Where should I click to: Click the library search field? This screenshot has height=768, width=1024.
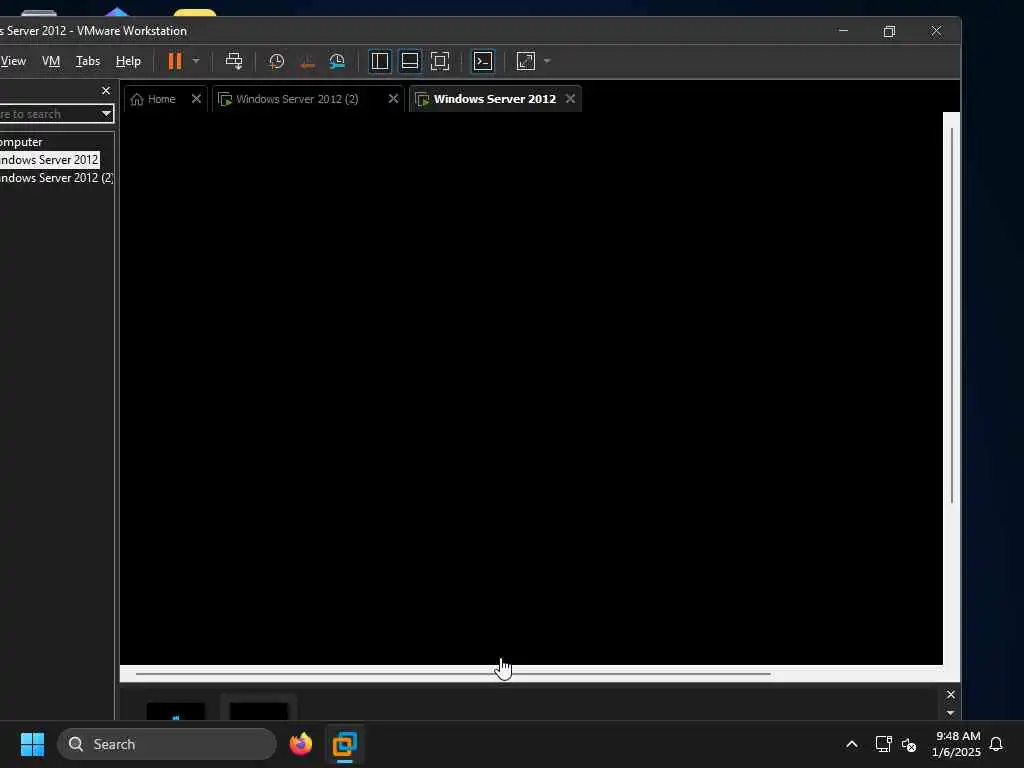(x=48, y=114)
